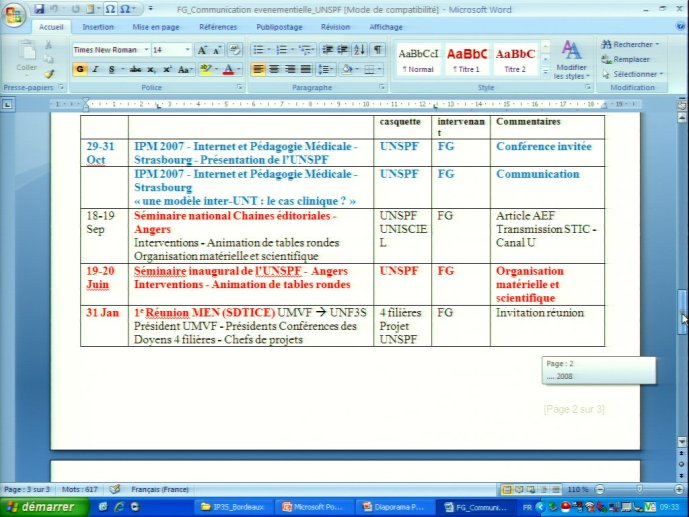The width and height of the screenshot is (689, 517).
Task: Copy the selection in Presse-papiers group
Action: point(48,59)
